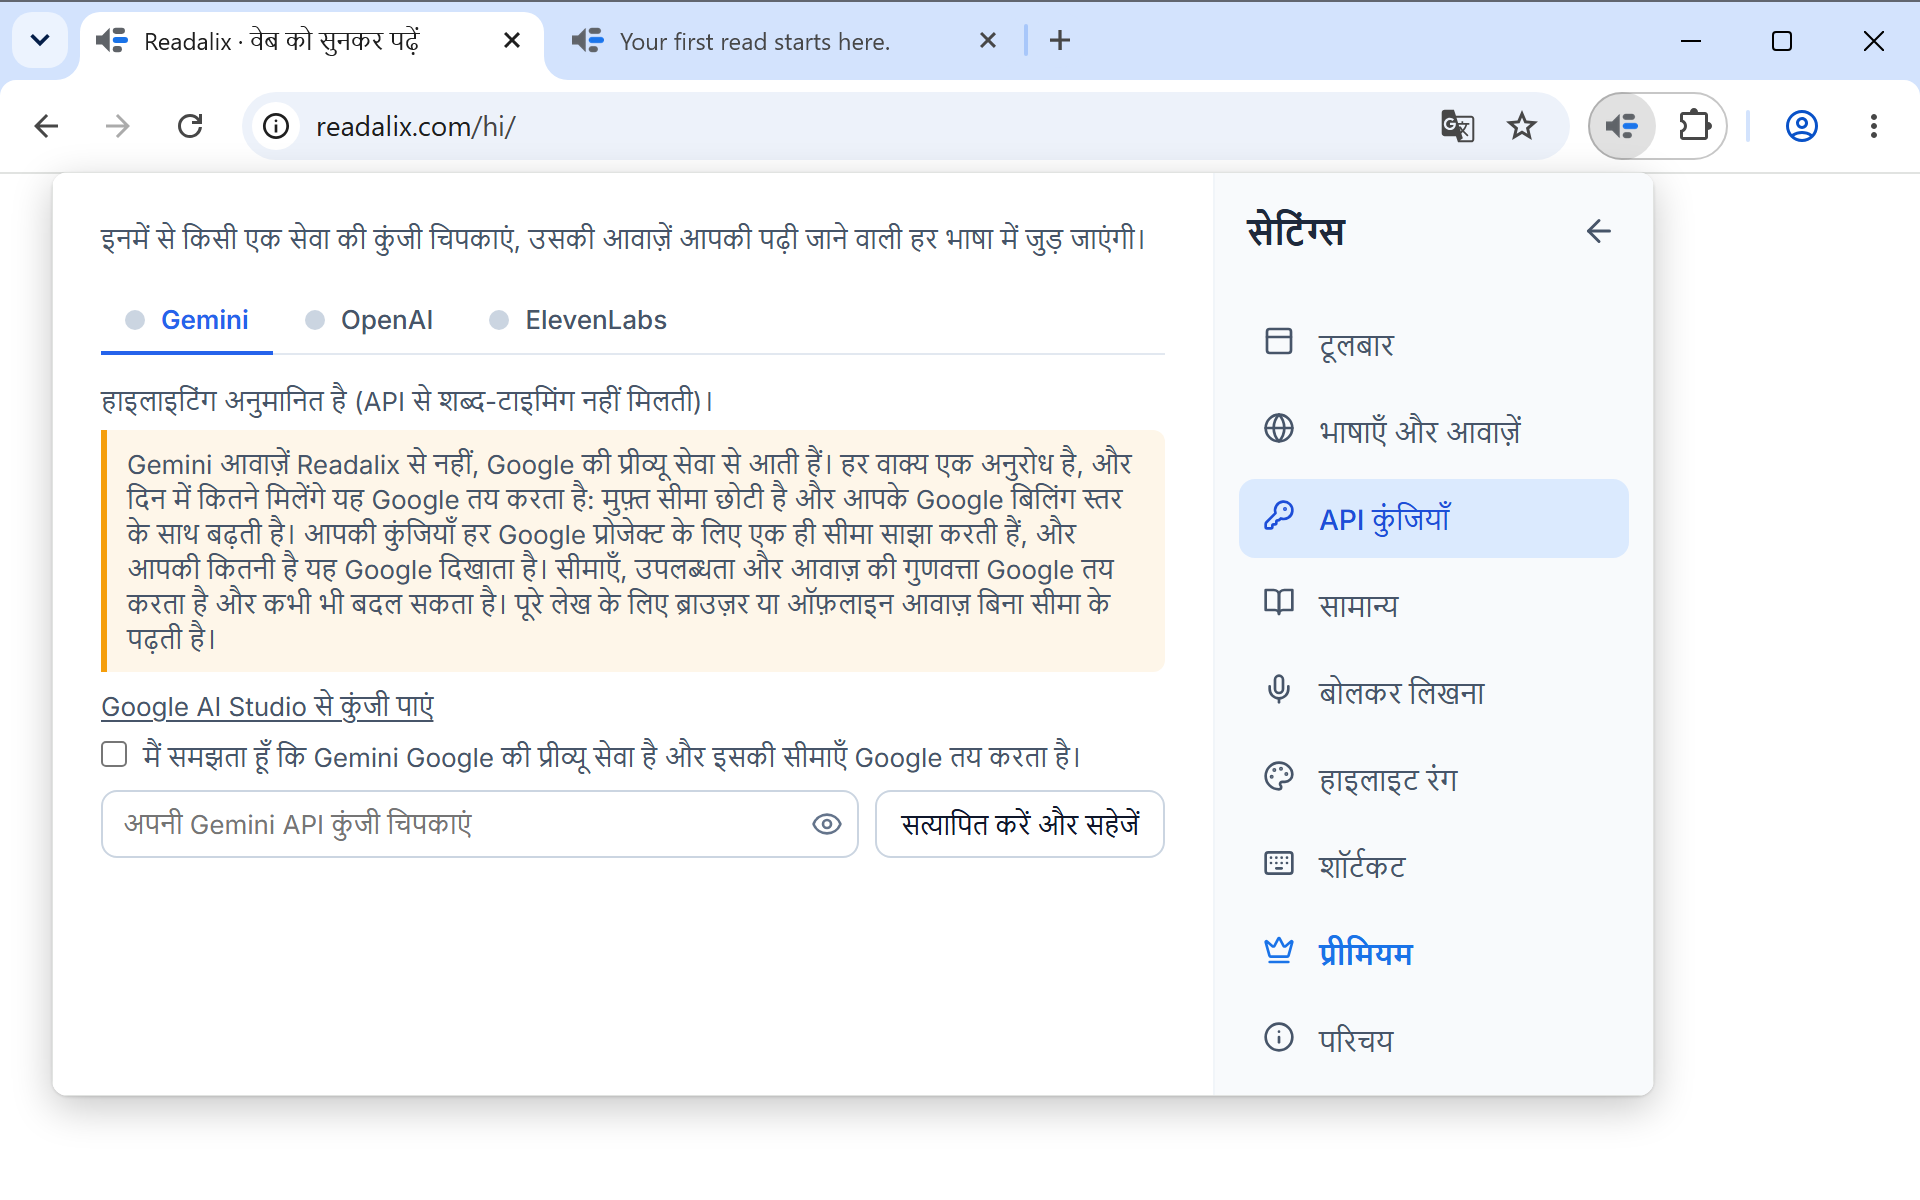Screen dimensions: 1920x1200
Task: Go forward in browser history
Action: click(118, 126)
